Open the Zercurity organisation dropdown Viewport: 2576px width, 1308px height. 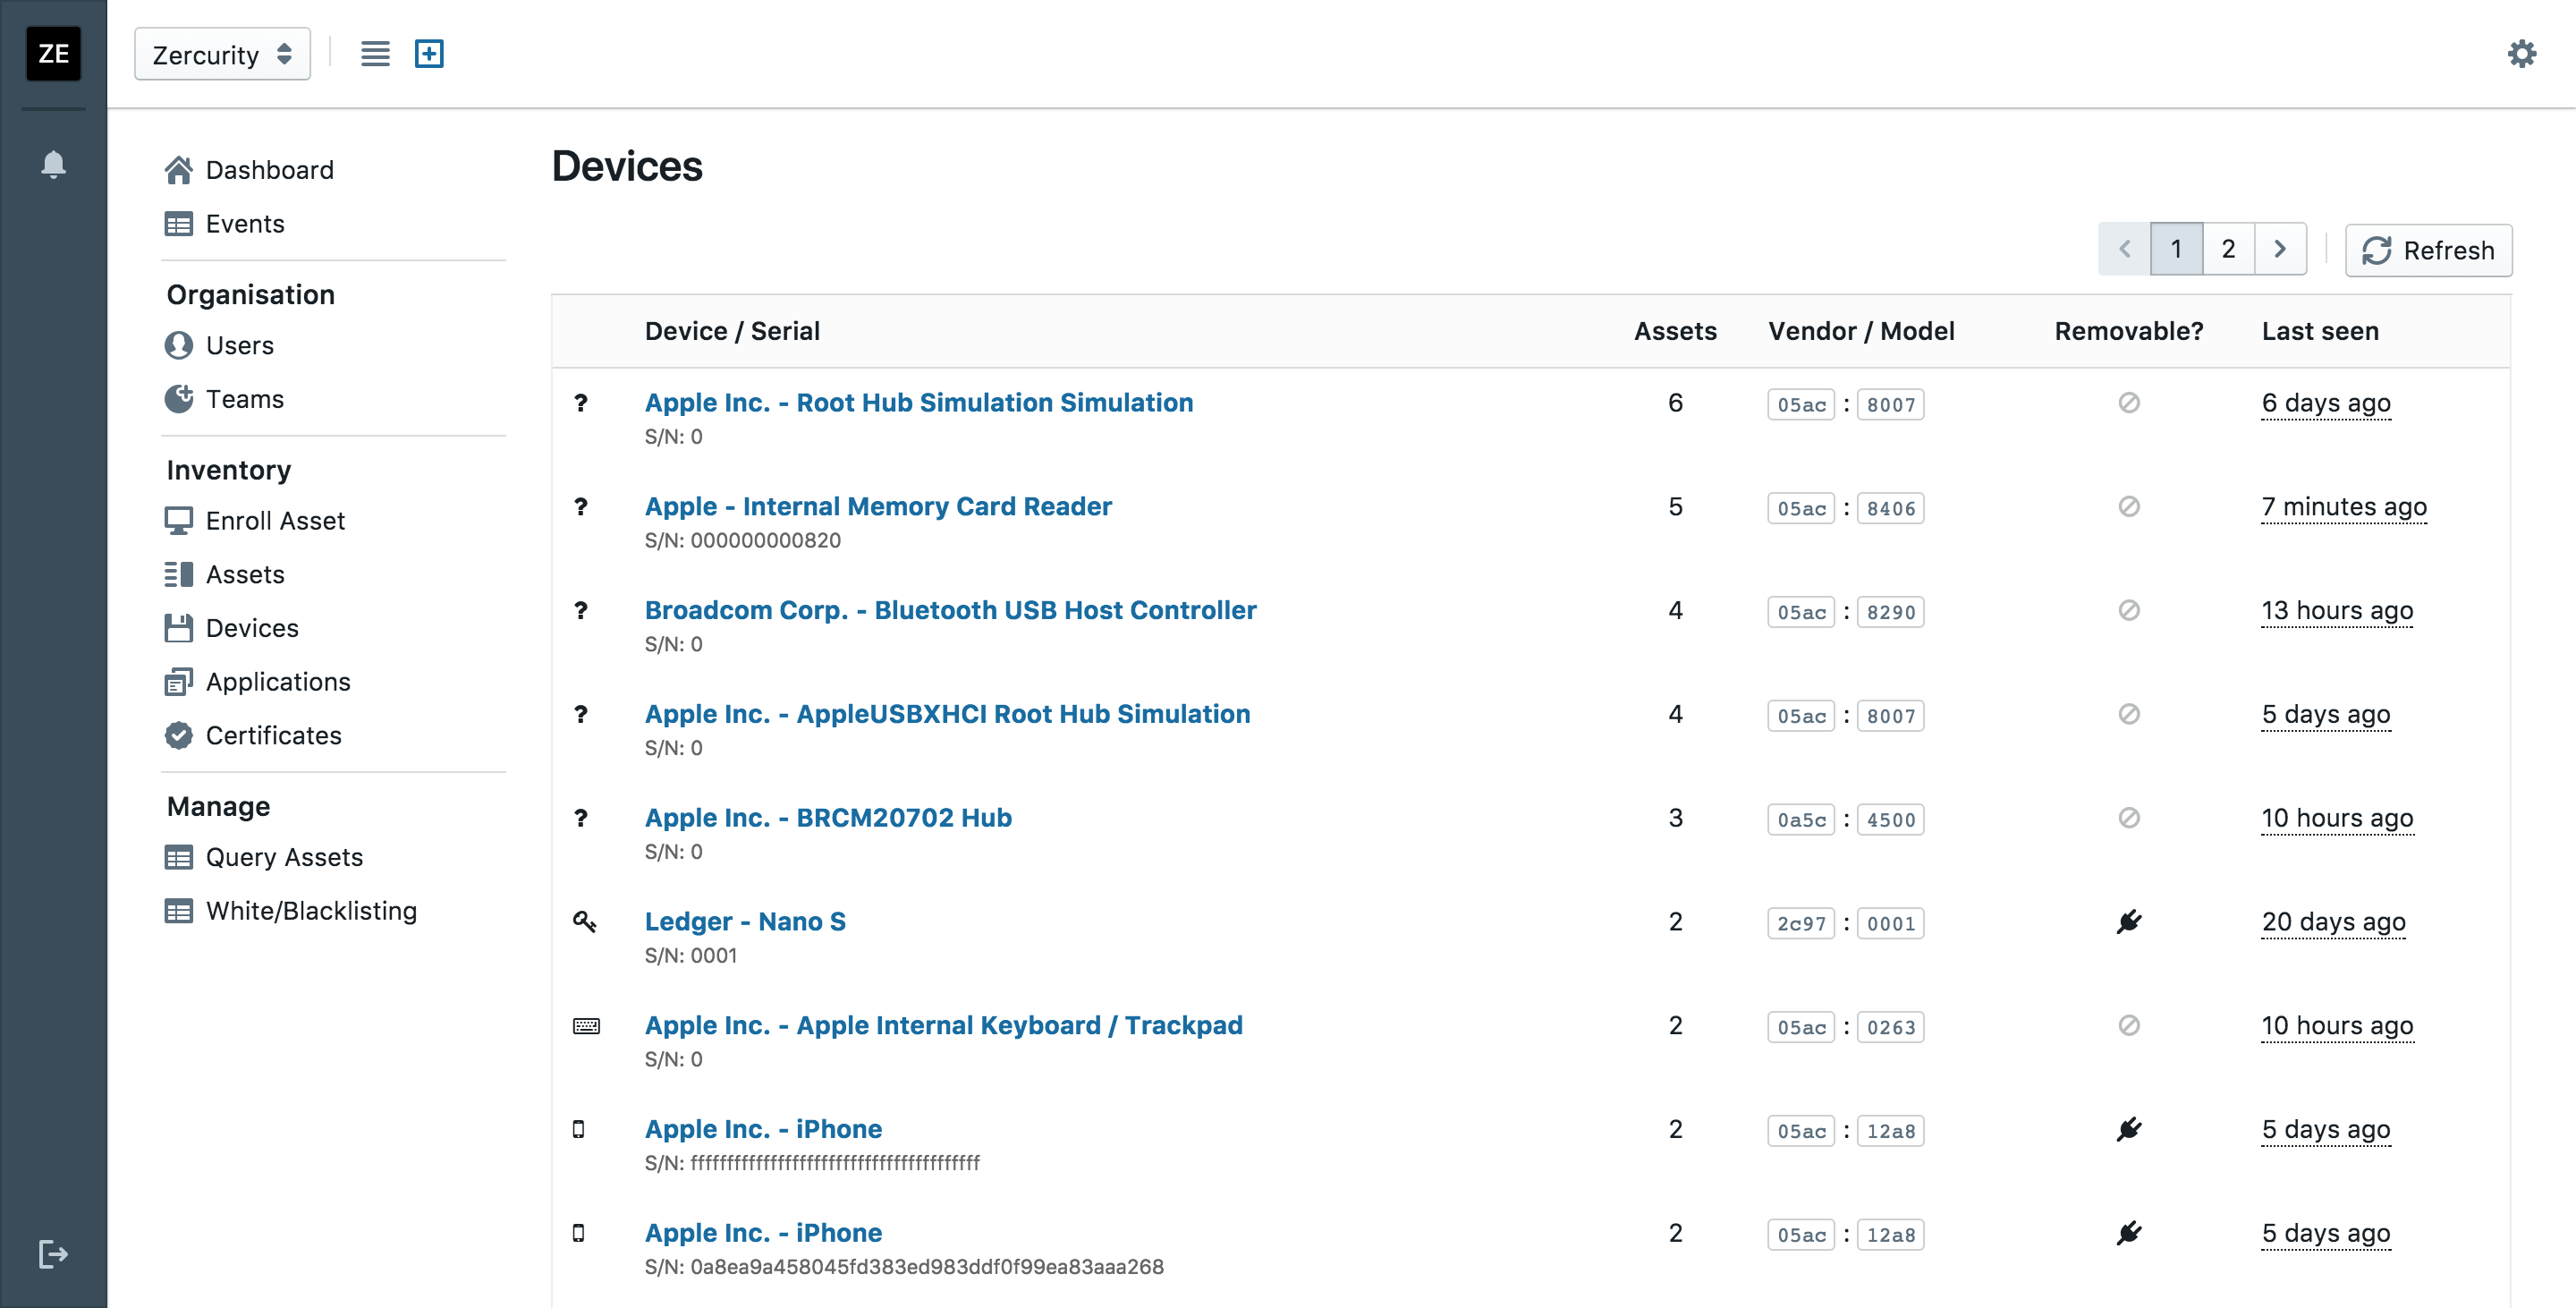[222, 54]
